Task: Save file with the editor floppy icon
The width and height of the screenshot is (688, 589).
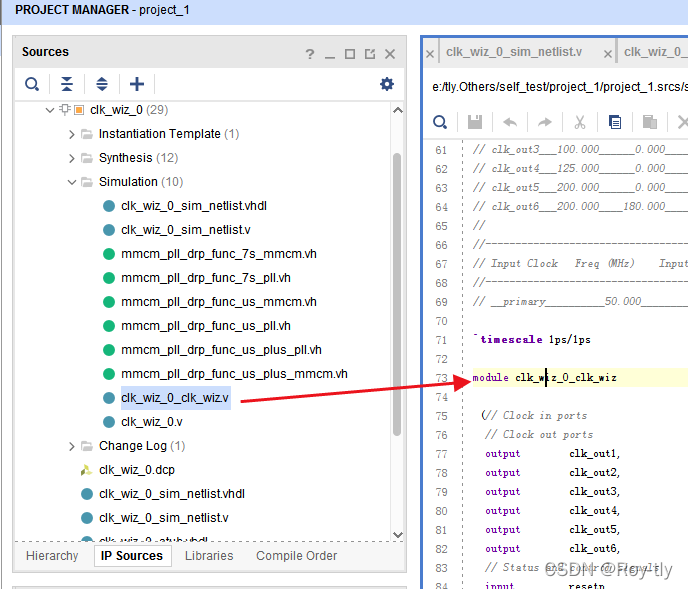Action: coord(475,122)
